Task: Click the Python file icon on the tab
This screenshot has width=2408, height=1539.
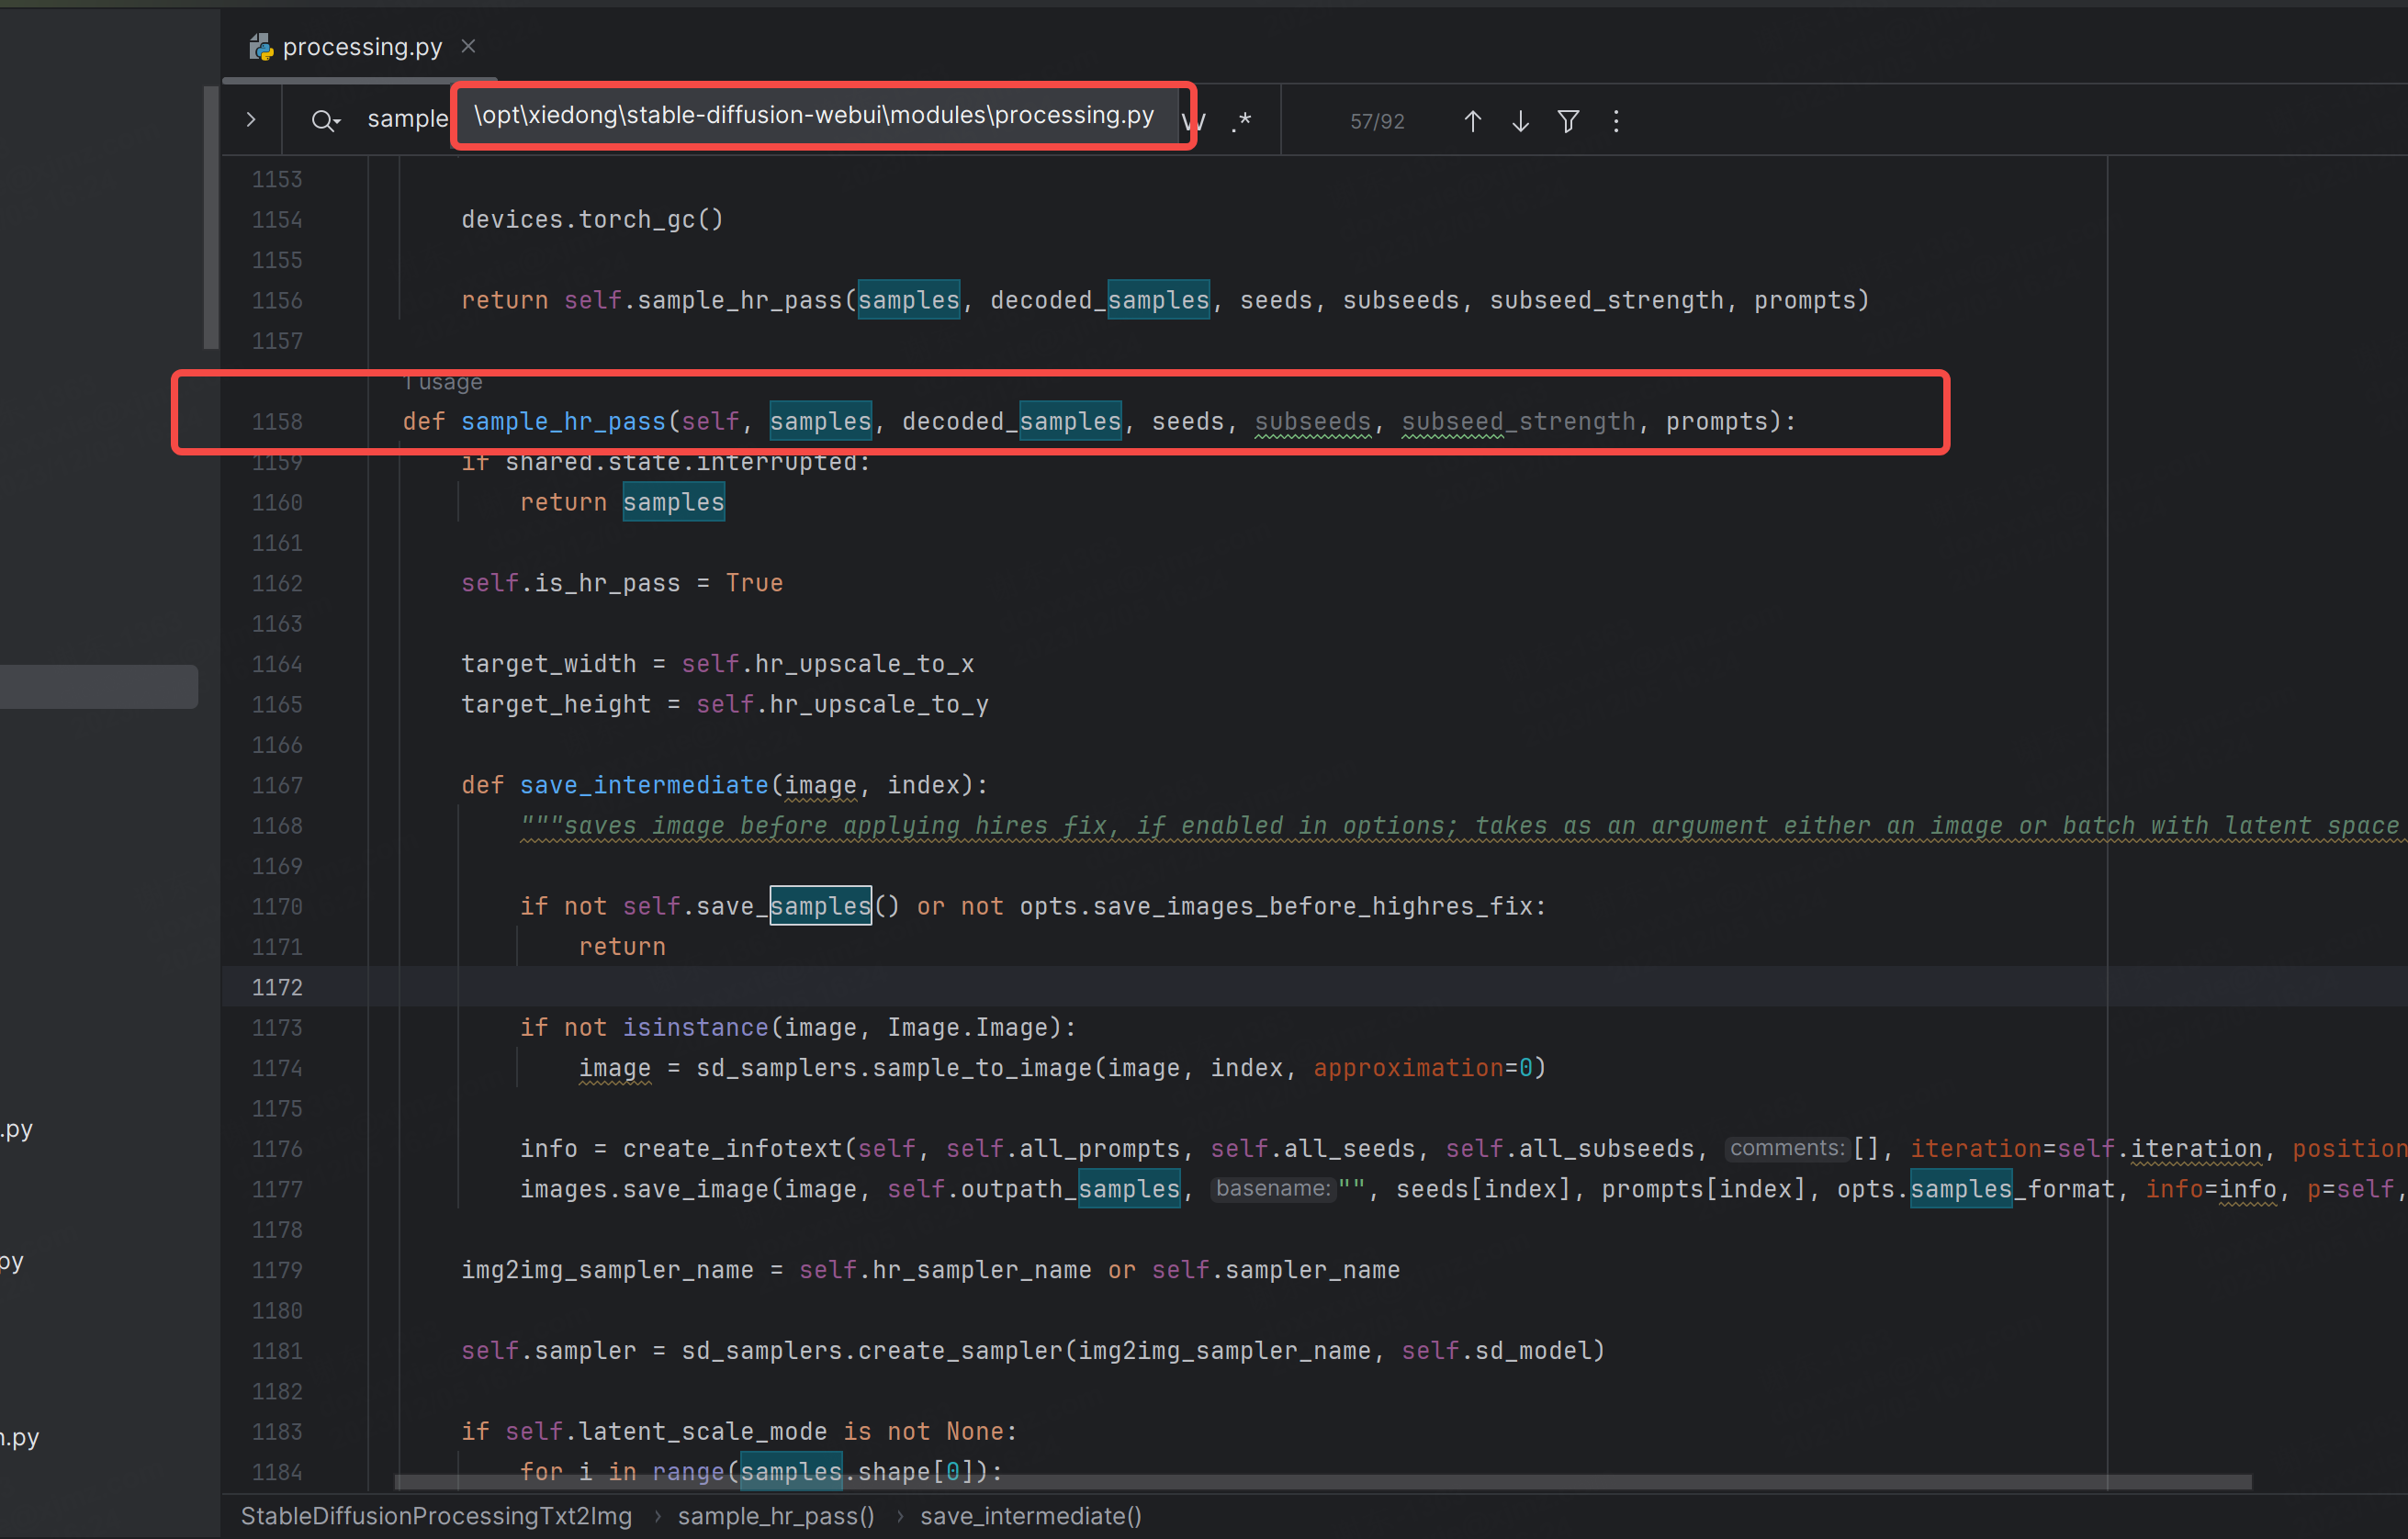Action: (x=261, y=46)
